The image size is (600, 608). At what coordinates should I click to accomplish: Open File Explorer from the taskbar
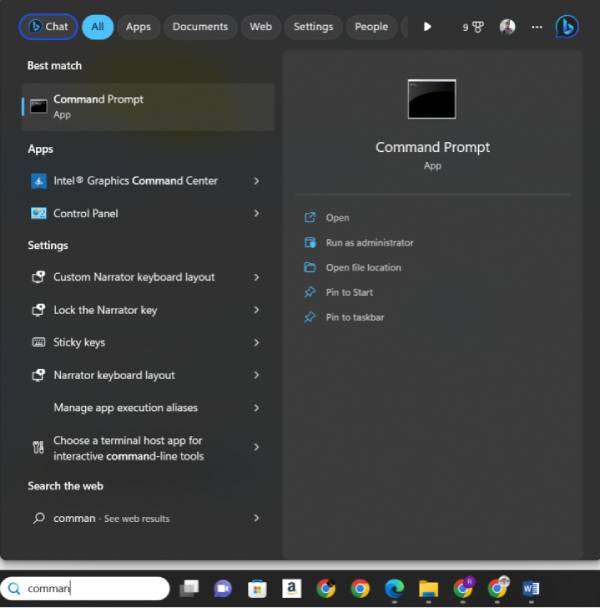point(429,589)
